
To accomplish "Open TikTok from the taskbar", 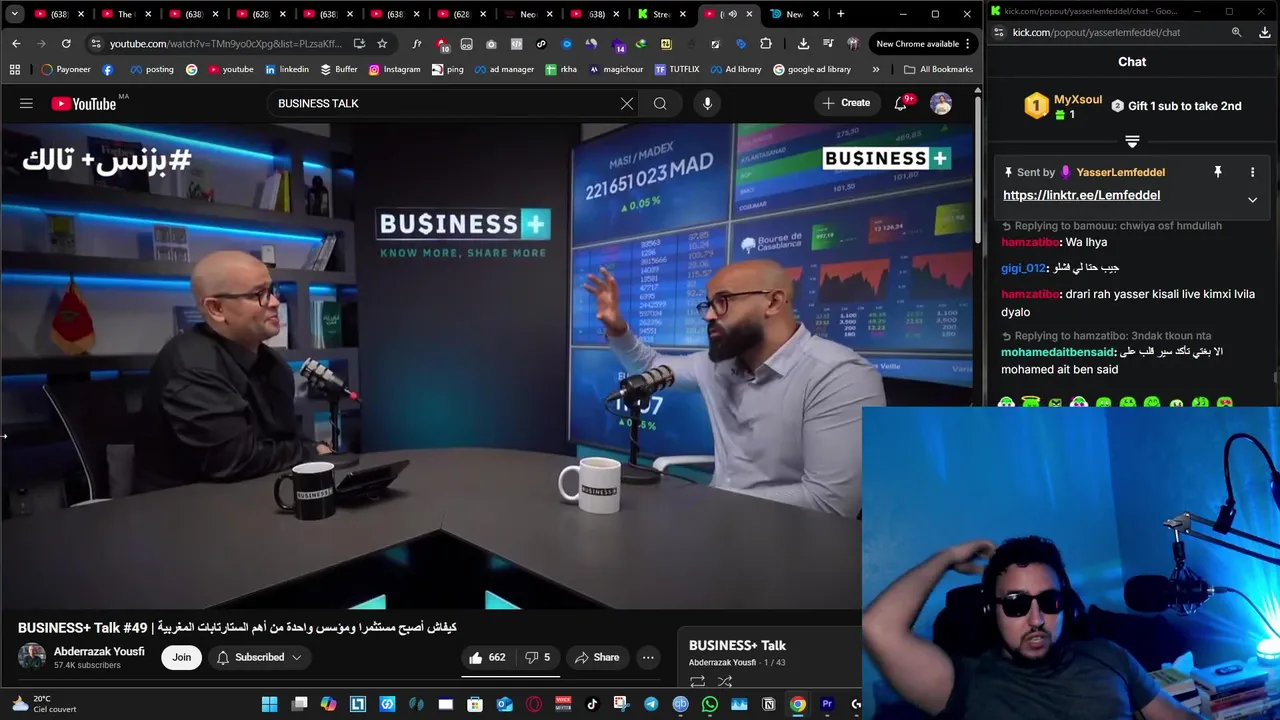I will pyautogui.click(x=592, y=705).
